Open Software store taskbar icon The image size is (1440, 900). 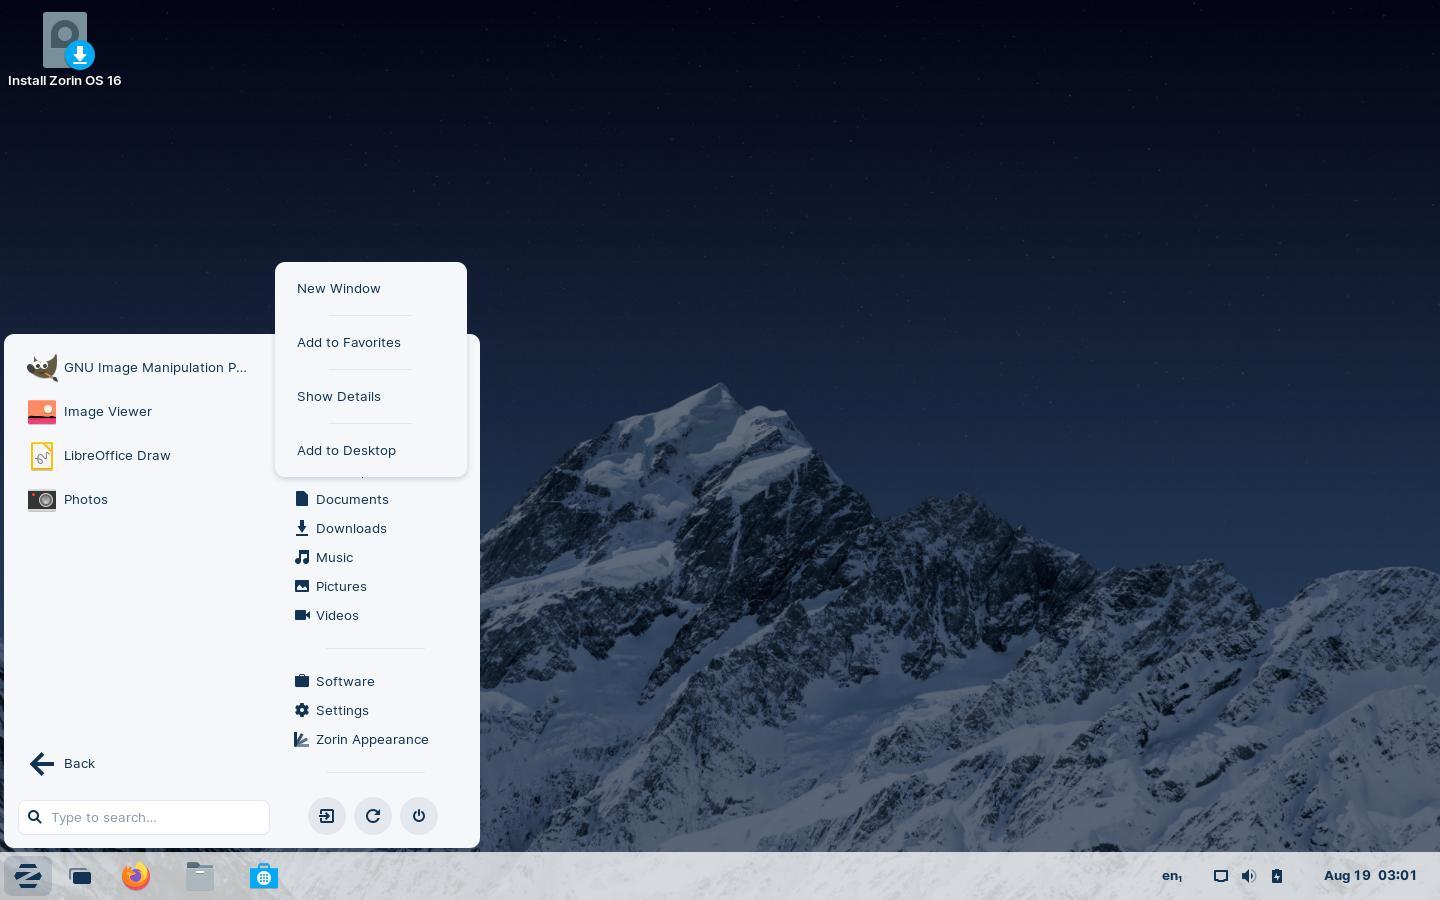pos(264,876)
